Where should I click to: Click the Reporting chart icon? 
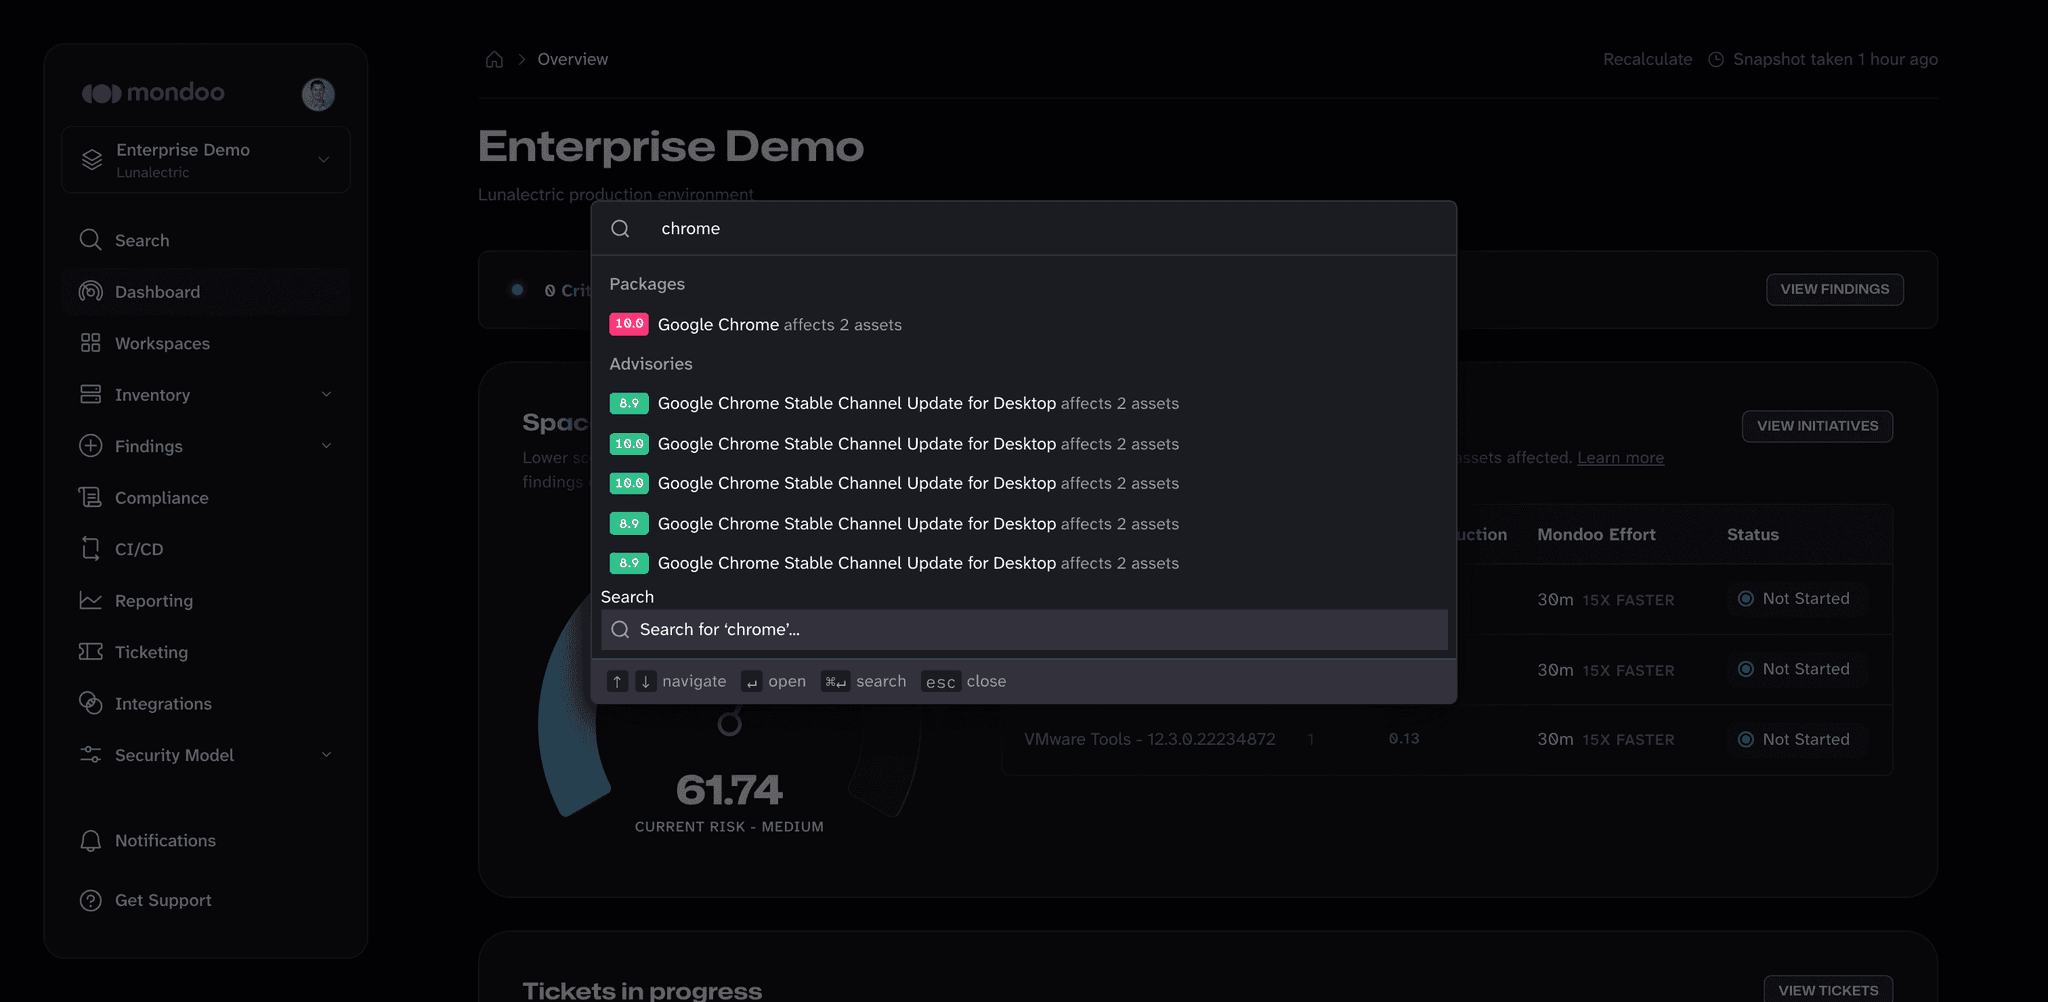pyautogui.click(x=90, y=600)
